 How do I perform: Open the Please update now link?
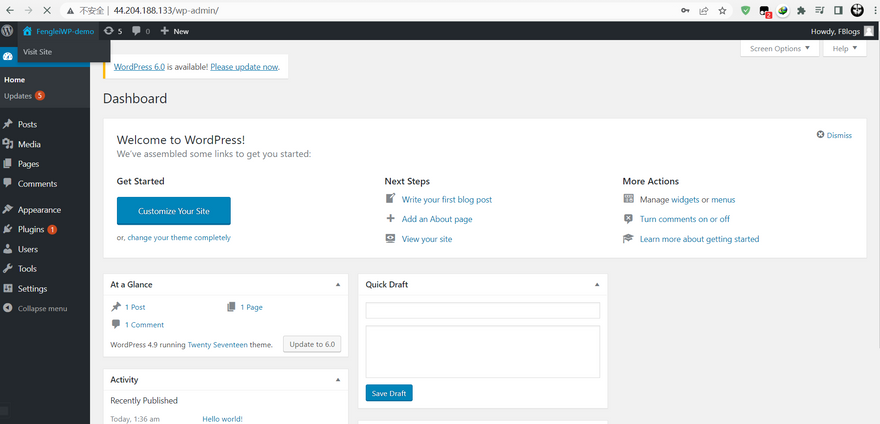(244, 67)
